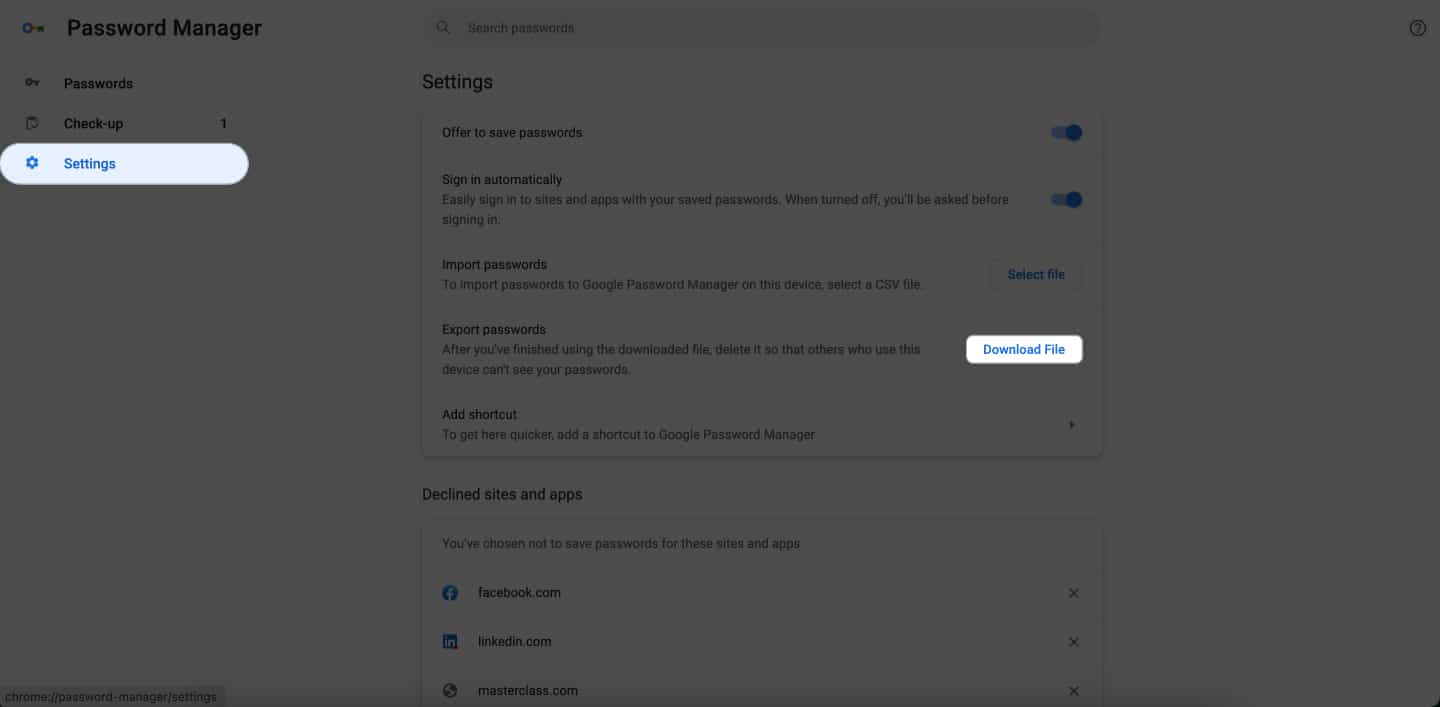Image resolution: width=1440 pixels, height=707 pixels.
Task: Open the help question mark icon
Action: (x=1417, y=28)
